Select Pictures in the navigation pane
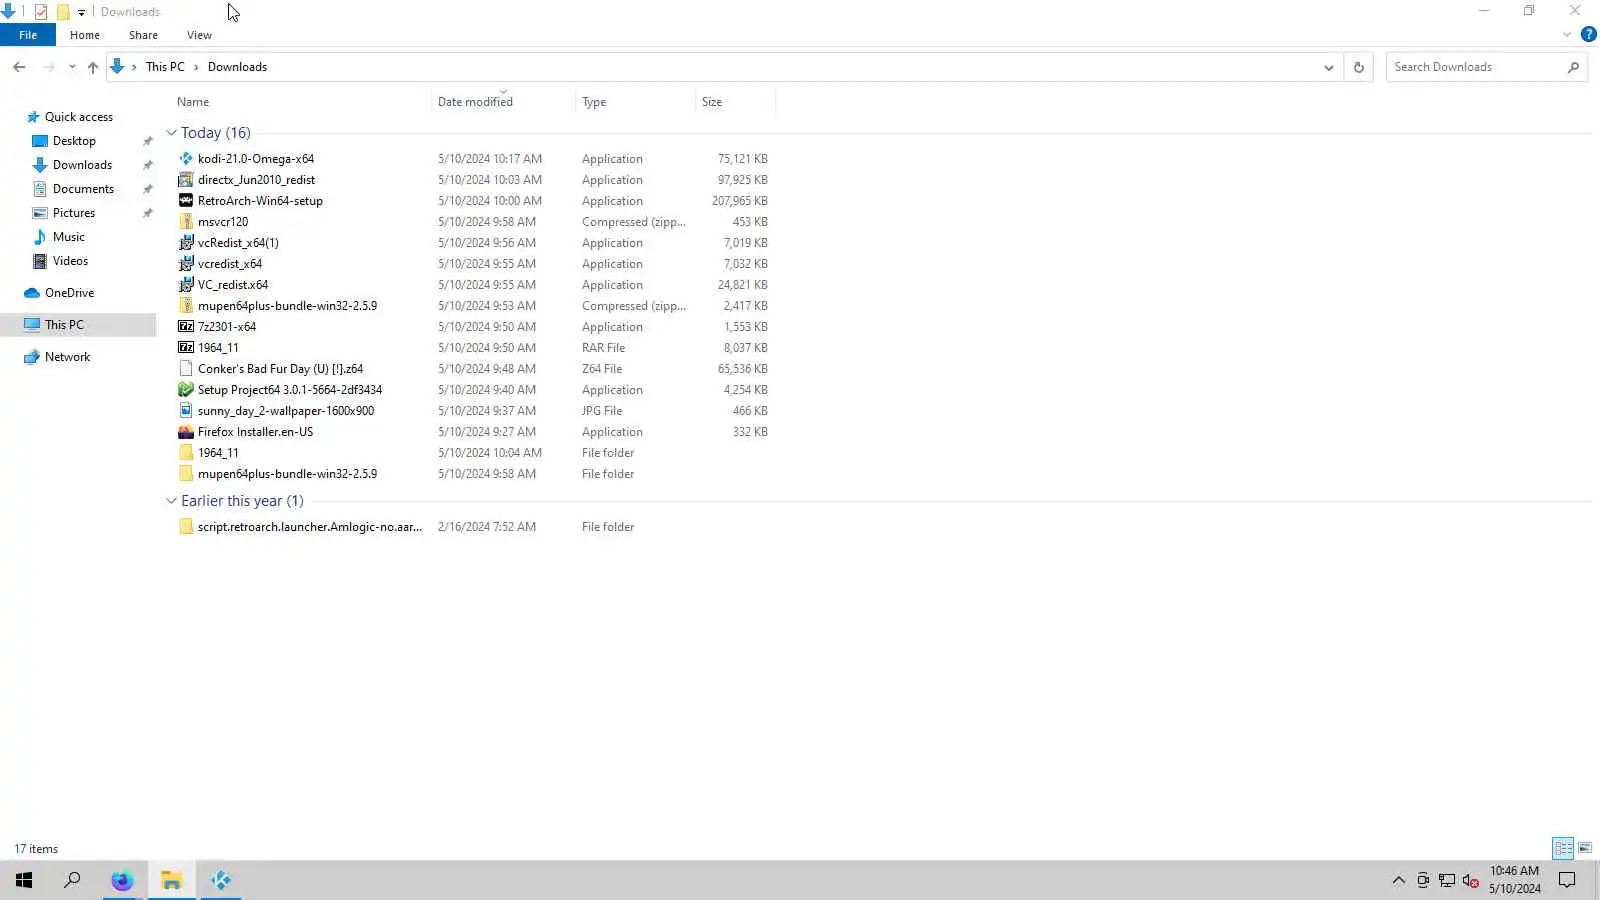 click(74, 213)
